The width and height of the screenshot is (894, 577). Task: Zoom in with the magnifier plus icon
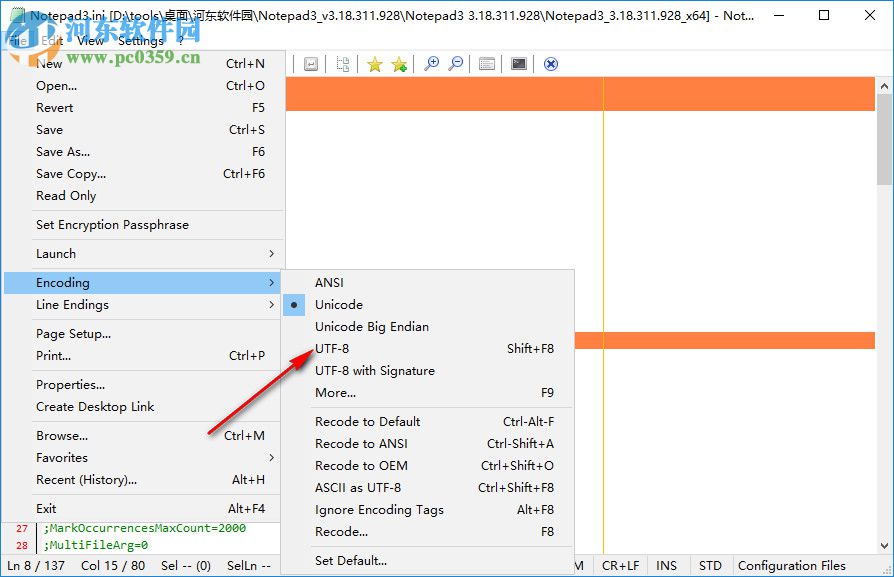click(432, 64)
